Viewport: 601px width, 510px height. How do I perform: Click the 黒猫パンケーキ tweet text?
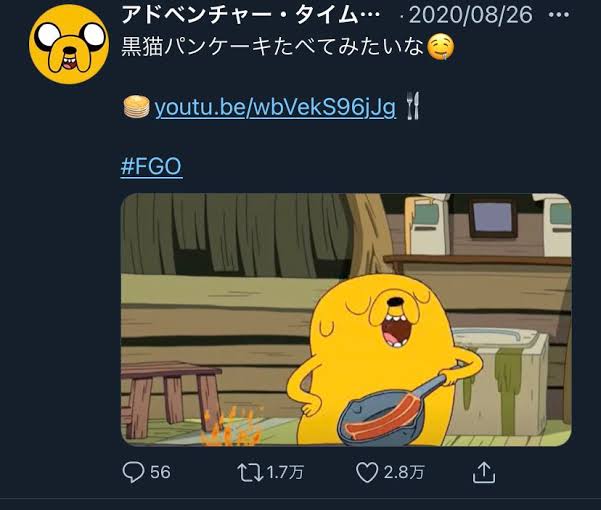click(271, 48)
